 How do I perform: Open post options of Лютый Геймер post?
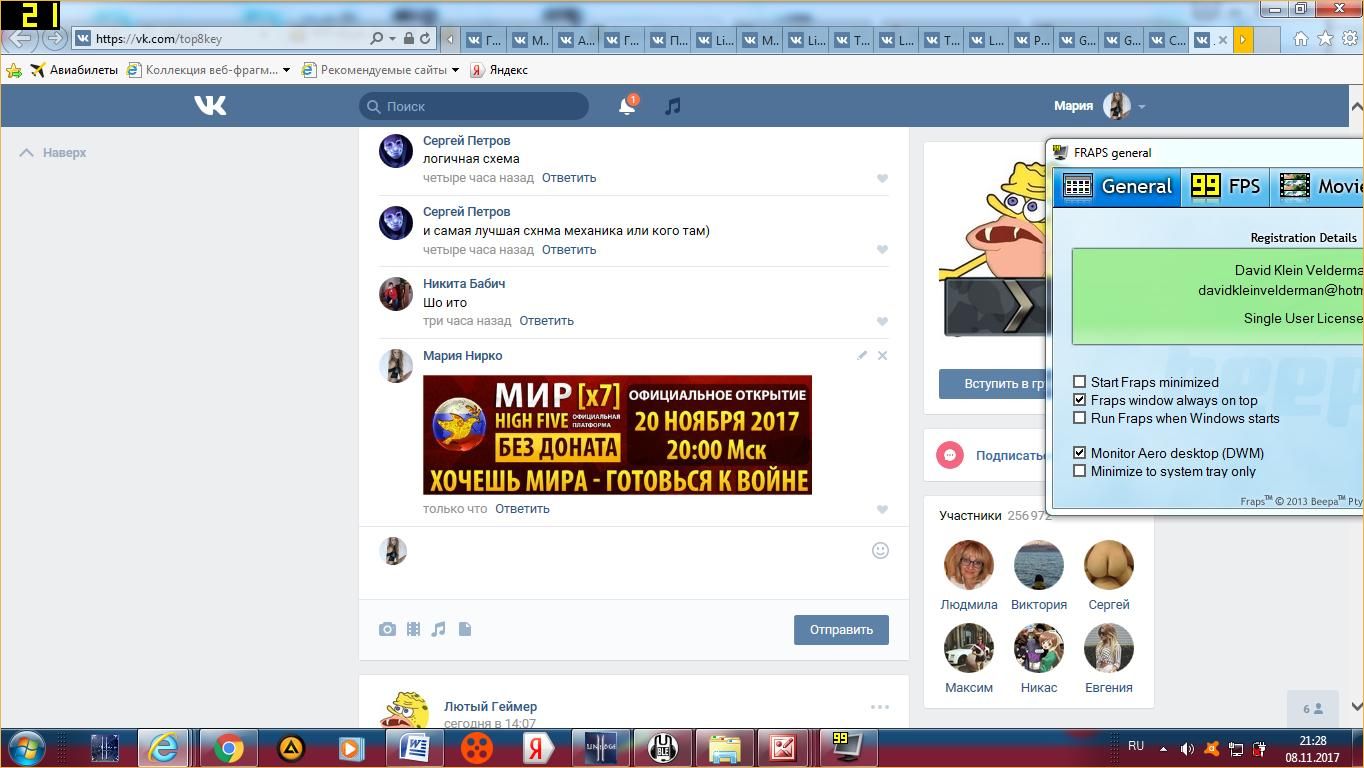click(x=880, y=707)
